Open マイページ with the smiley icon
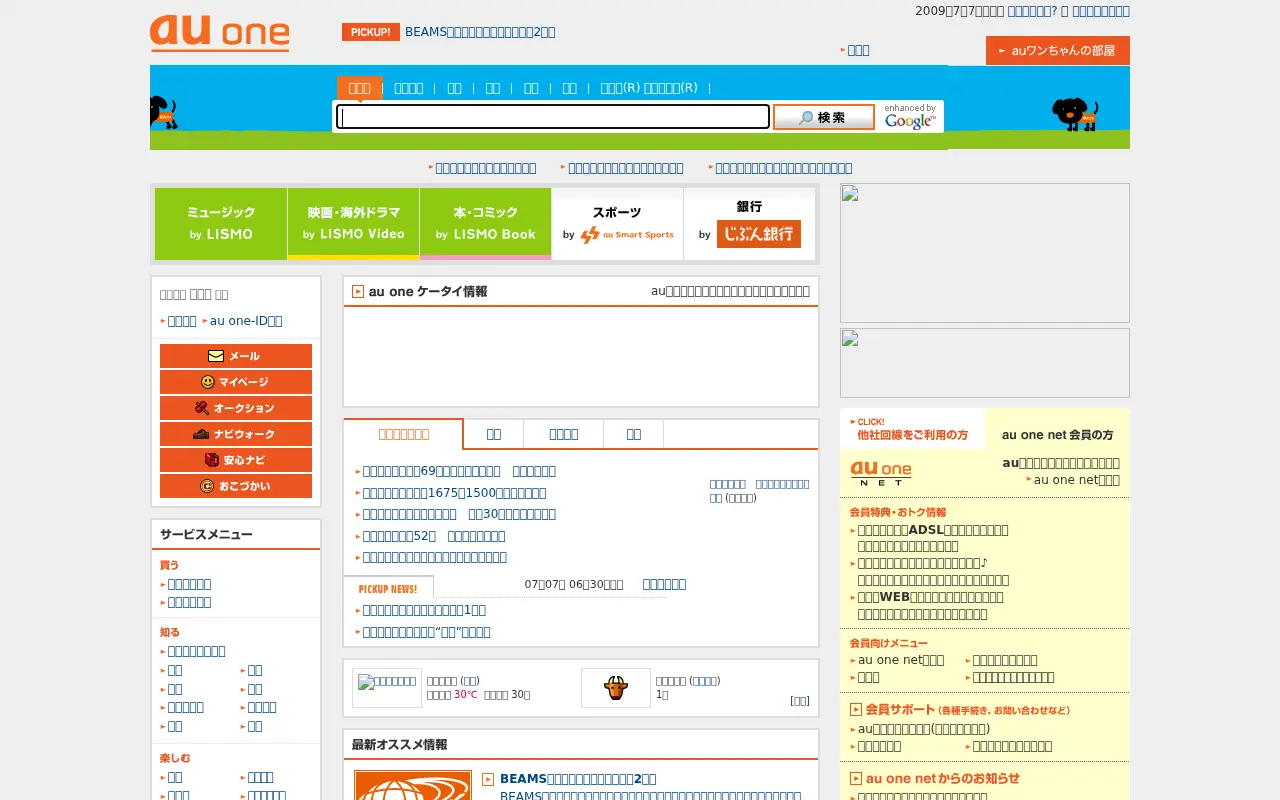The height and width of the screenshot is (800, 1280). click(236, 382)
